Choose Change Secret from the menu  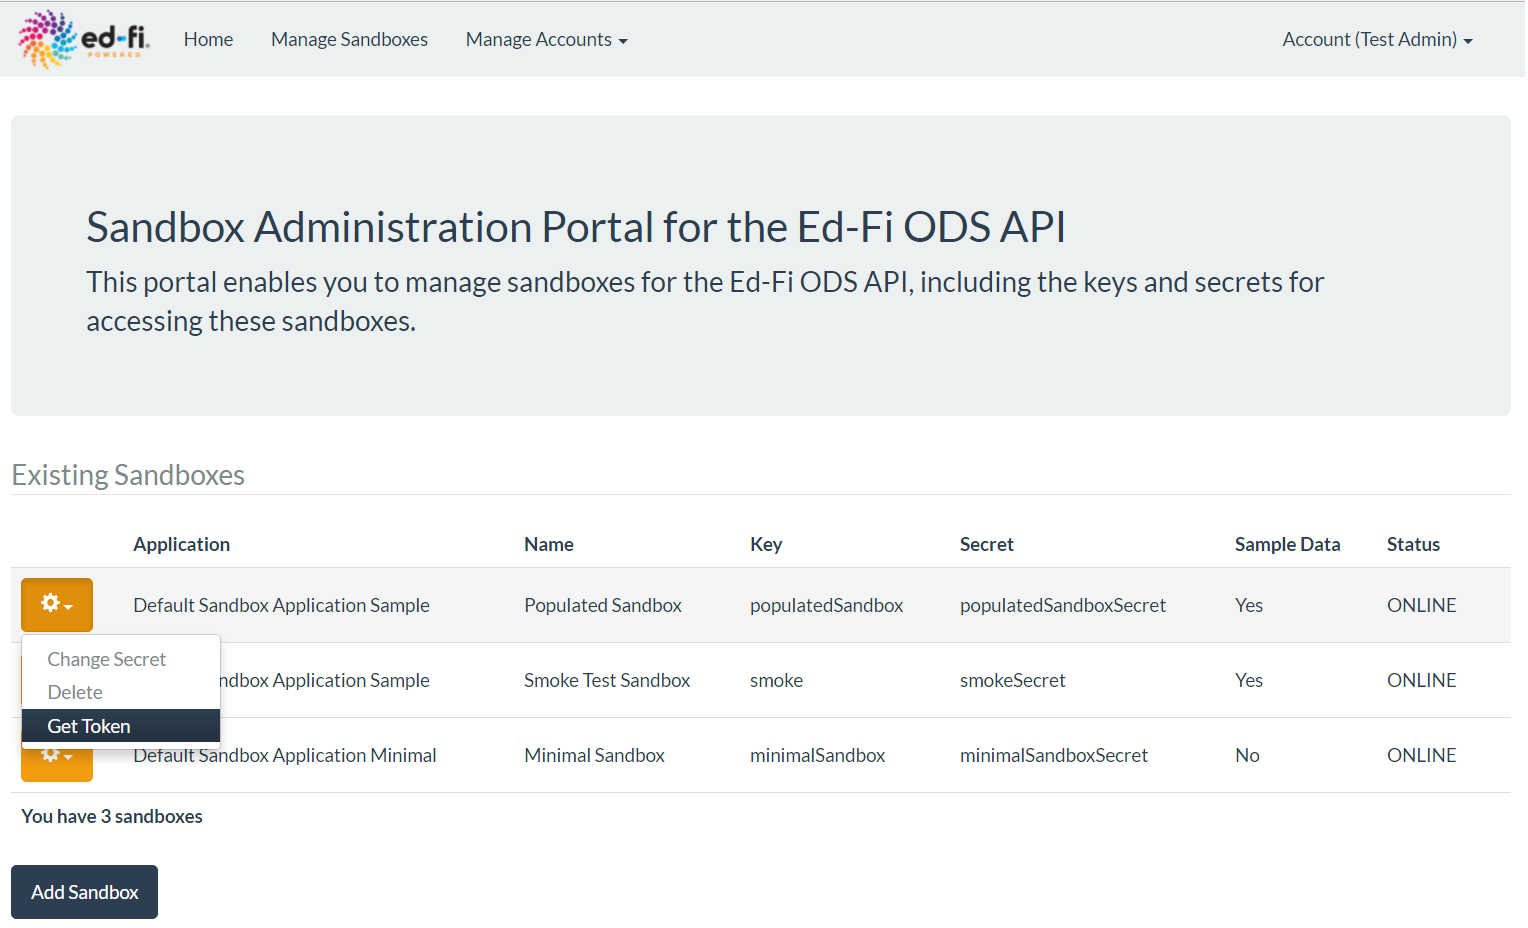coord(107,659)
